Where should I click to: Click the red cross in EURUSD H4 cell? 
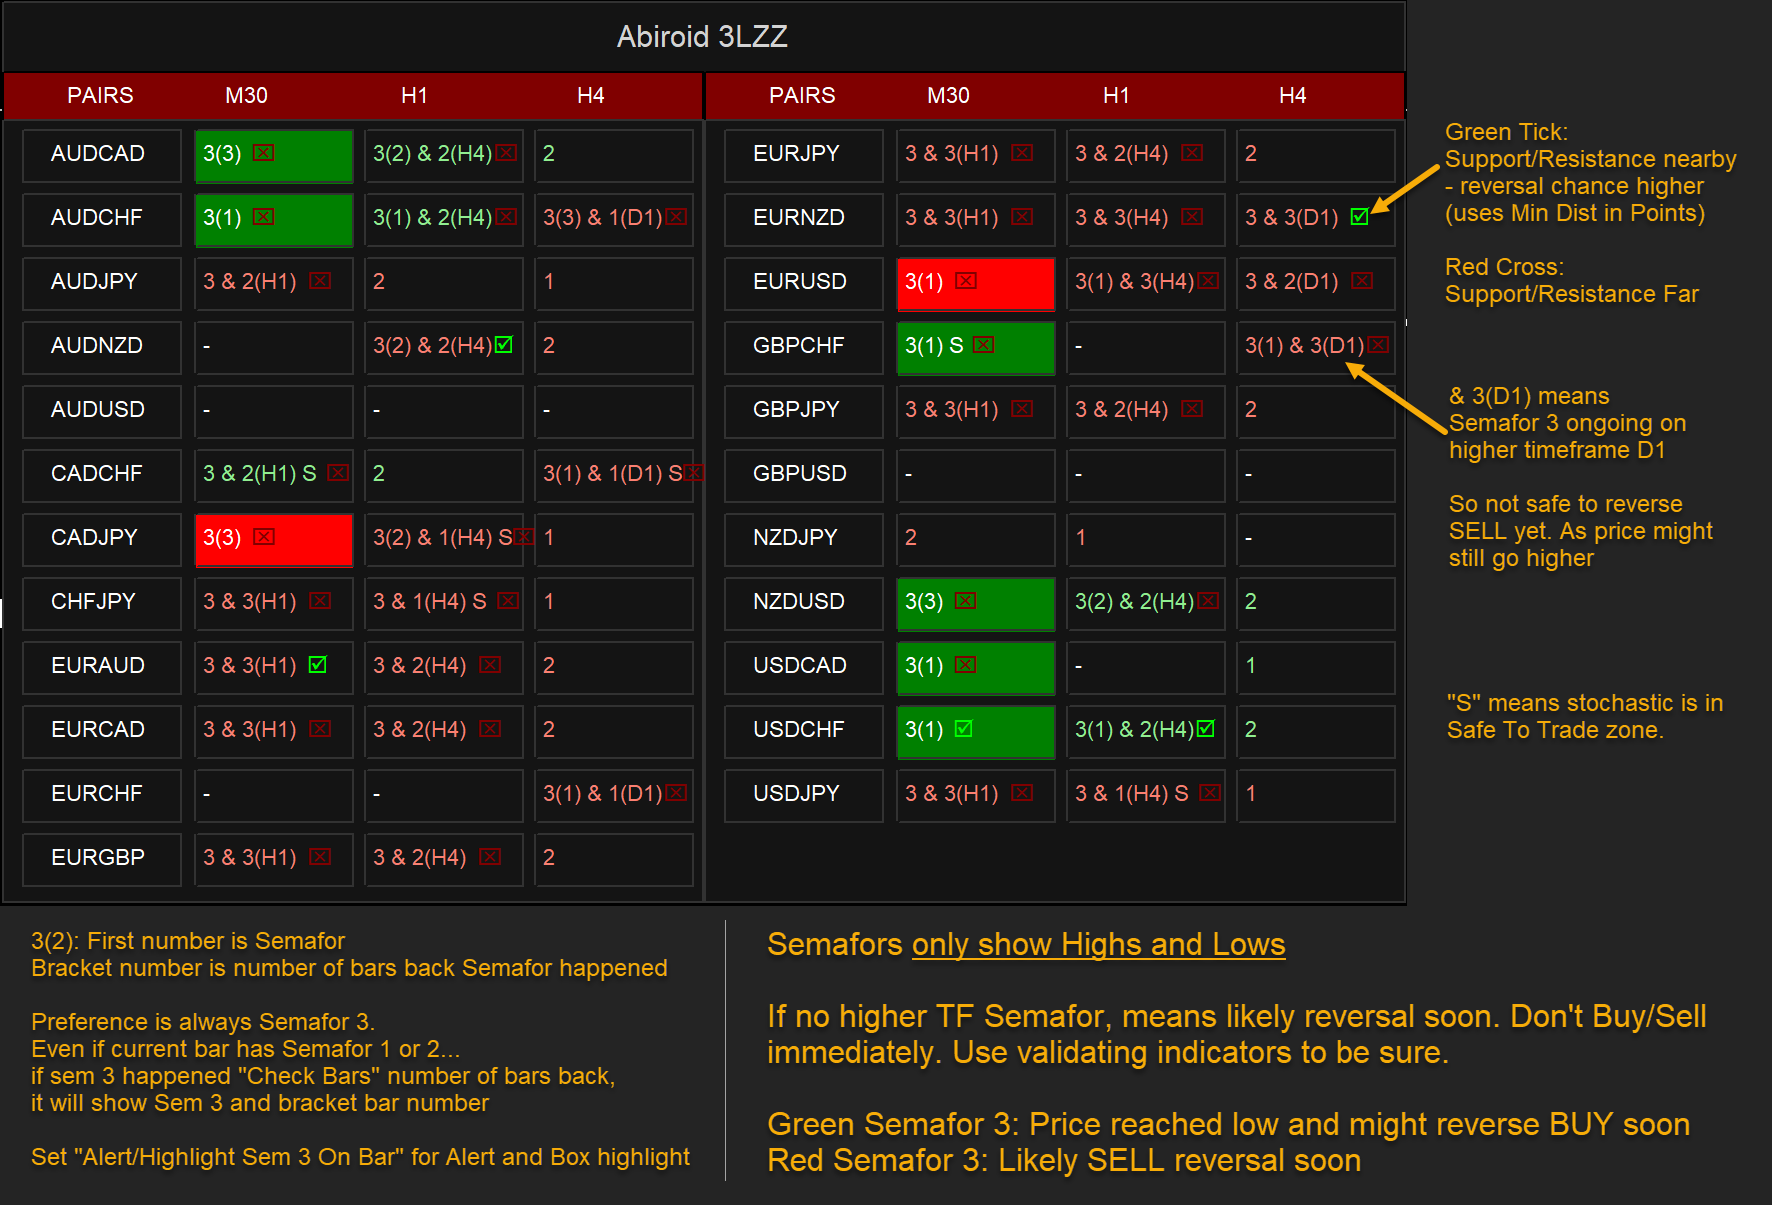pyautogui.click(x=1362, y=281)
